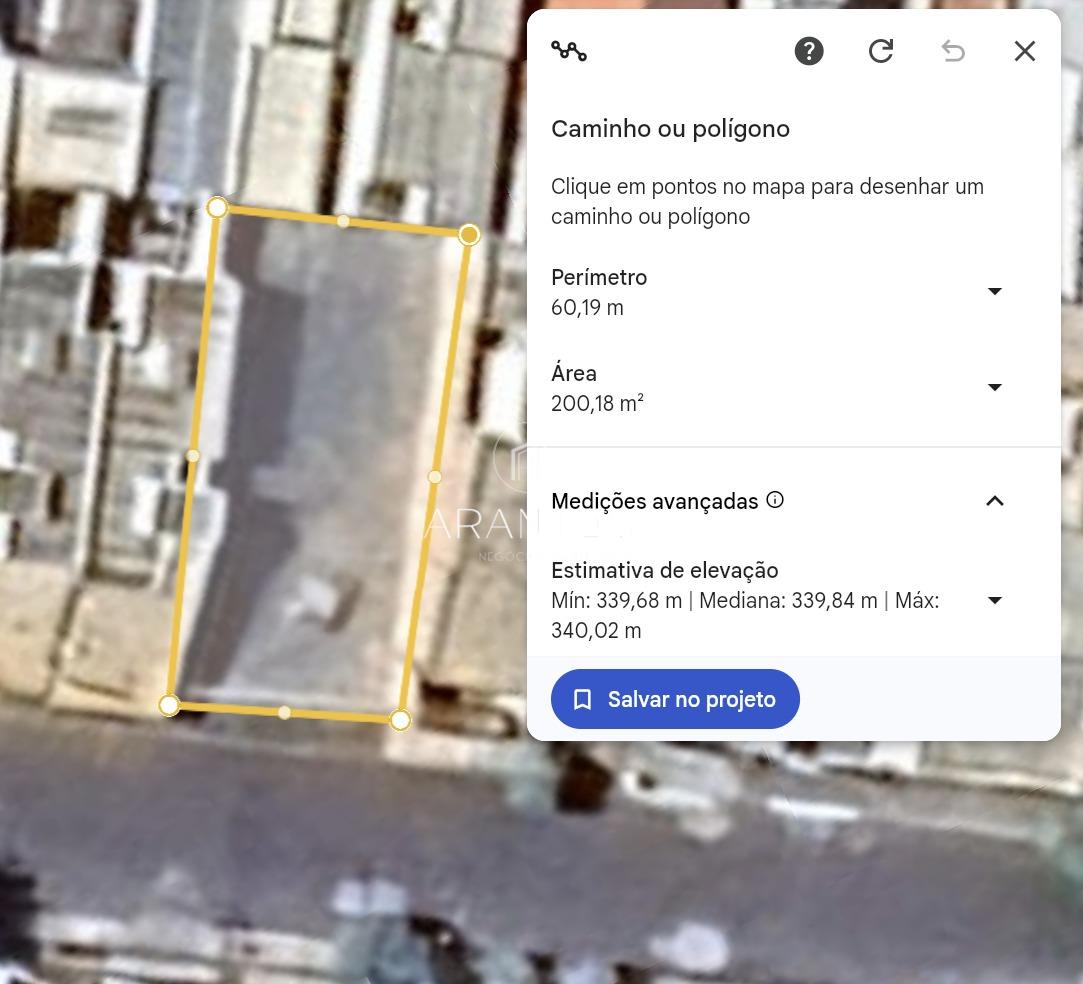Restart the measurement with the circular arrow icon
This screenshot has height=984, width=1083.
[x=881, y=51]
